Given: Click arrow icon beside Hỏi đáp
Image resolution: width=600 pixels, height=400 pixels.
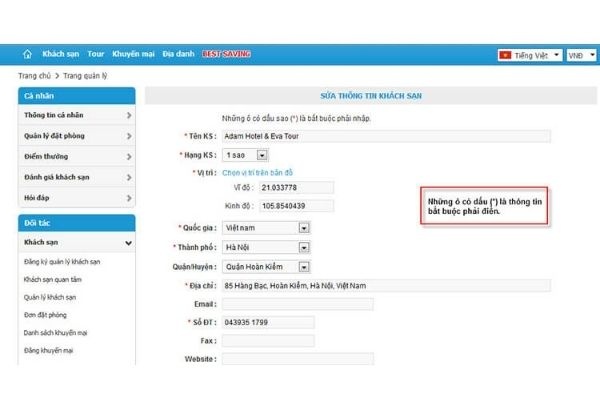Looking at the screenshot, I should click(129, 198).
